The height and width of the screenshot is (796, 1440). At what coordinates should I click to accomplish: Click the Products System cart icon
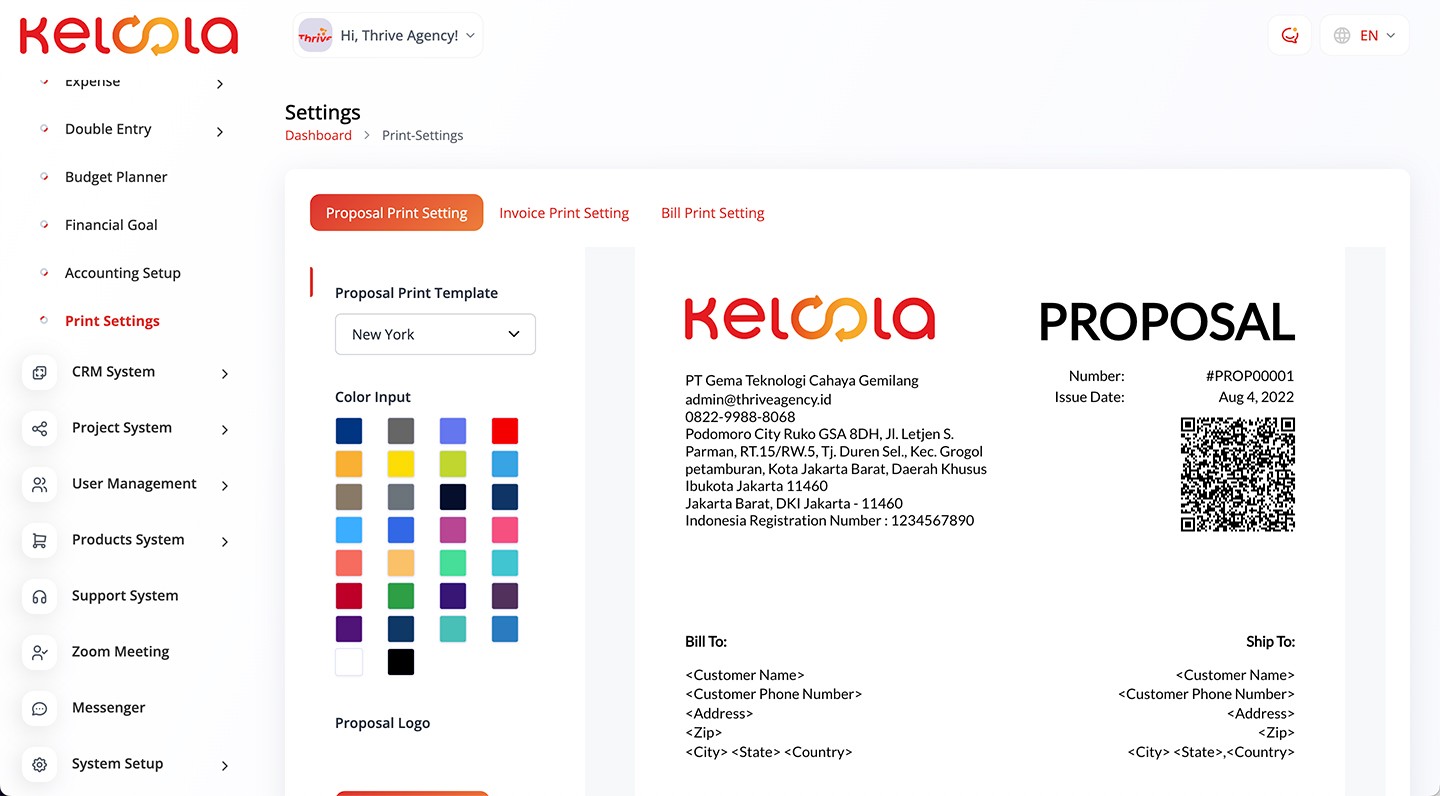pyautogui.click(x=40, y=540)
